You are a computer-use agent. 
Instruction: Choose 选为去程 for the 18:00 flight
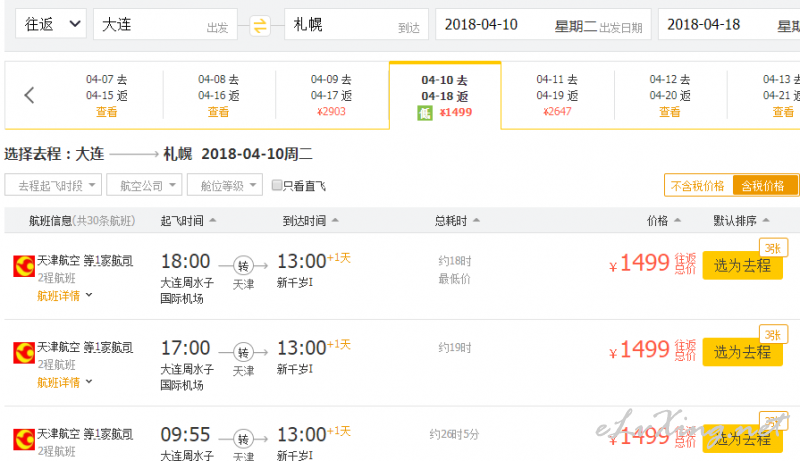742,265
